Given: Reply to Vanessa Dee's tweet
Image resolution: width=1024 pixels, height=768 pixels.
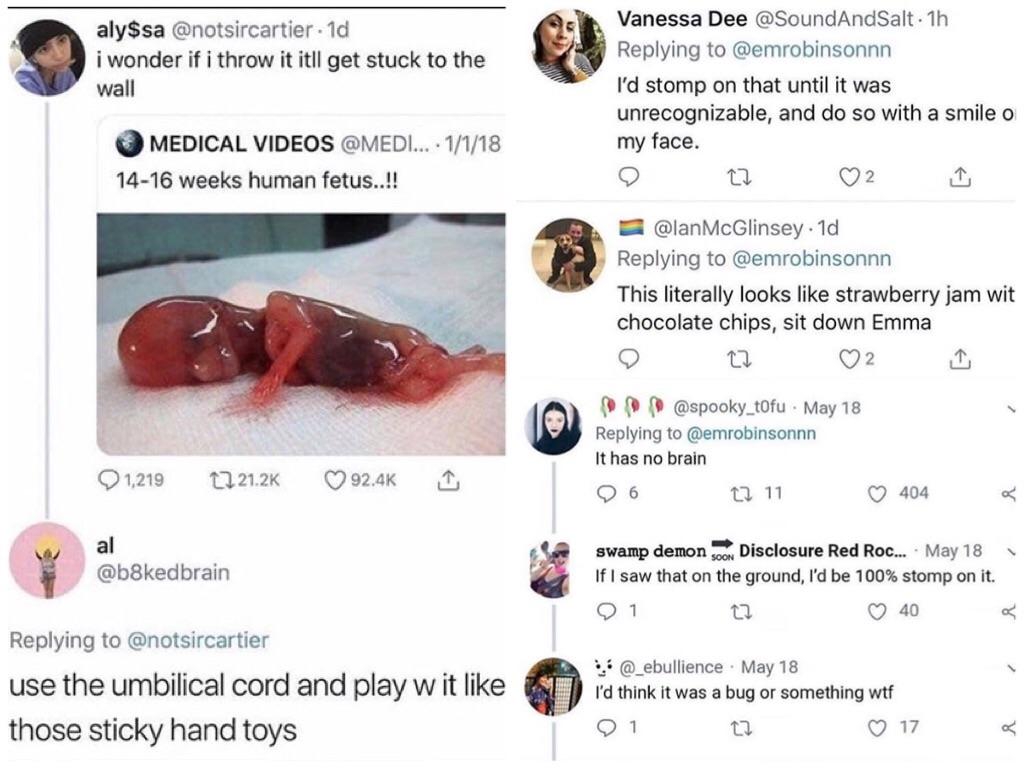Looking at the screenshot, I should (x=629, y=176).
